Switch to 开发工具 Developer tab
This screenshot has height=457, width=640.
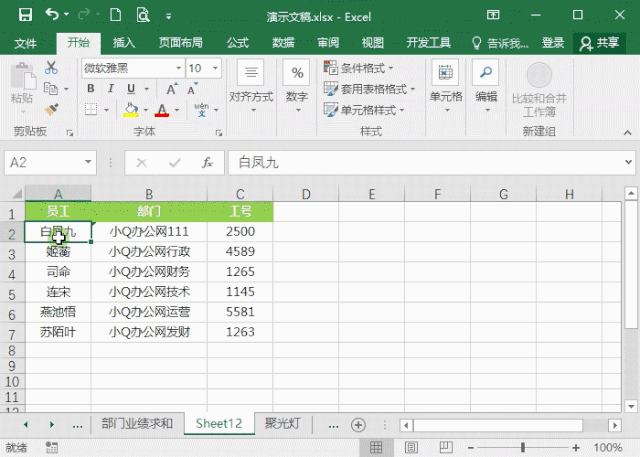pos(429,42)
